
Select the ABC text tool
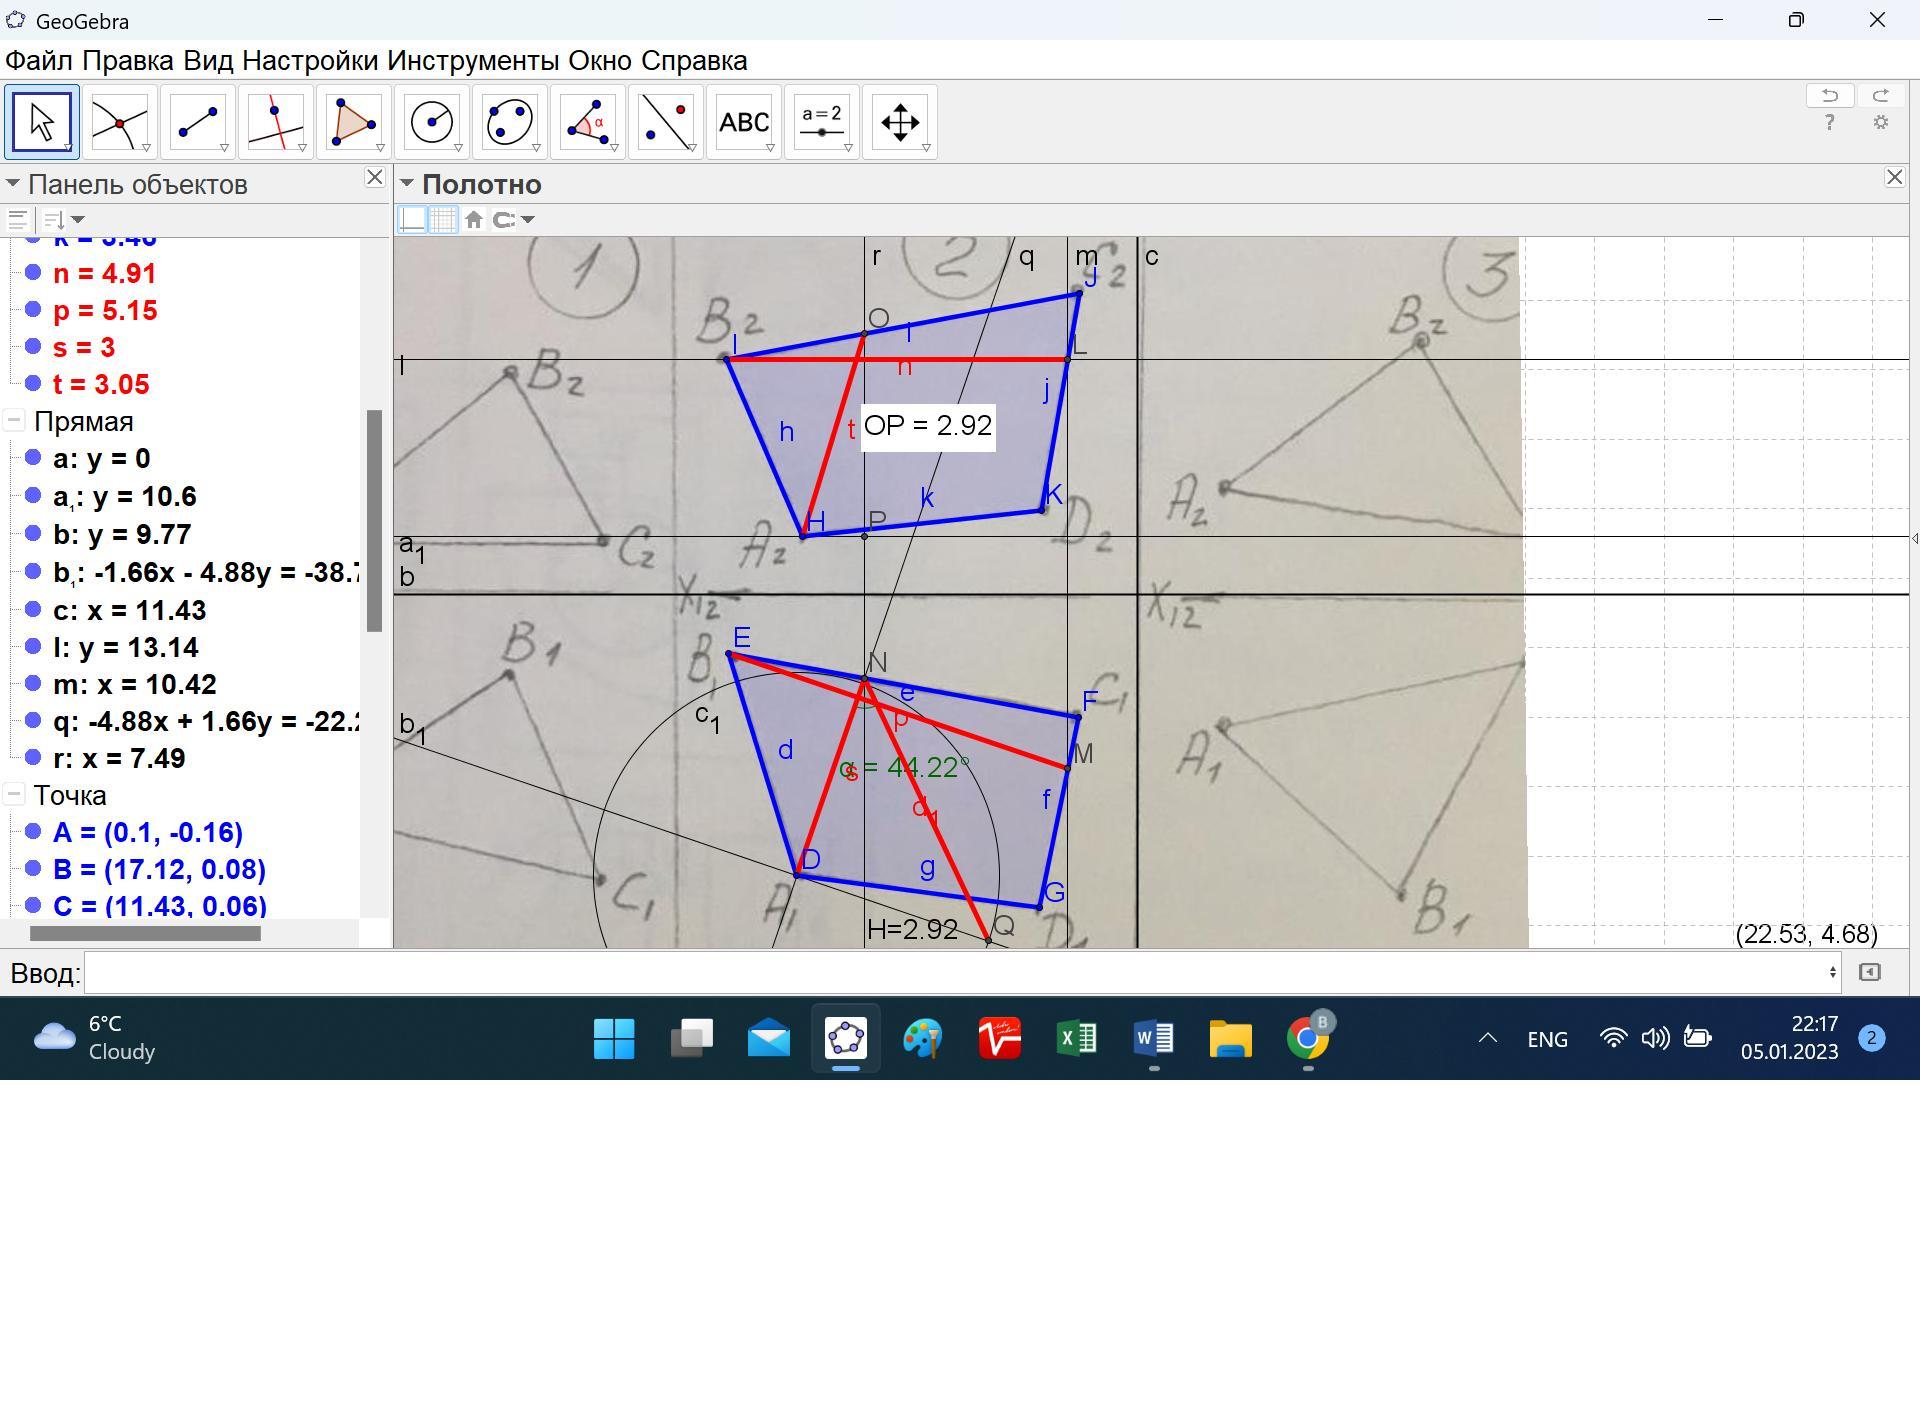743,122
